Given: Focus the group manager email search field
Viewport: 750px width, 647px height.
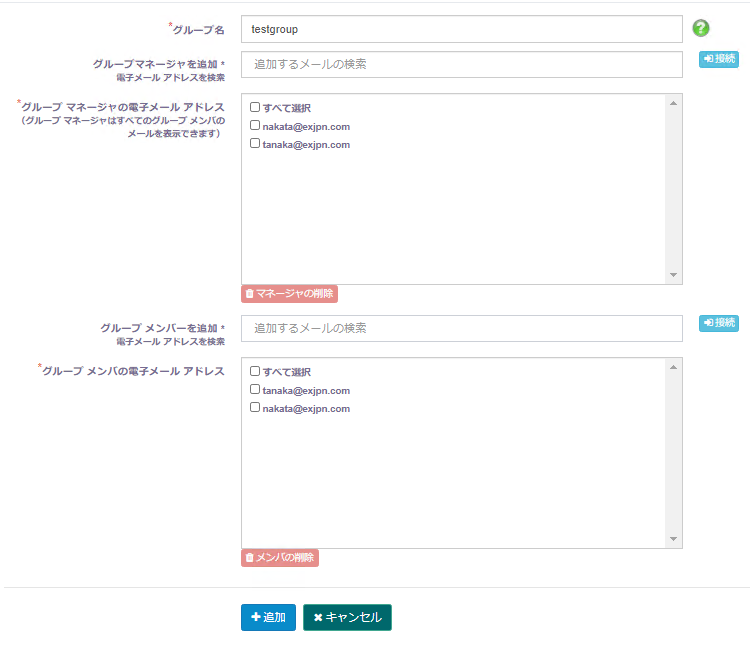Looking at the screenshot, I should click(x=462, y=65).
